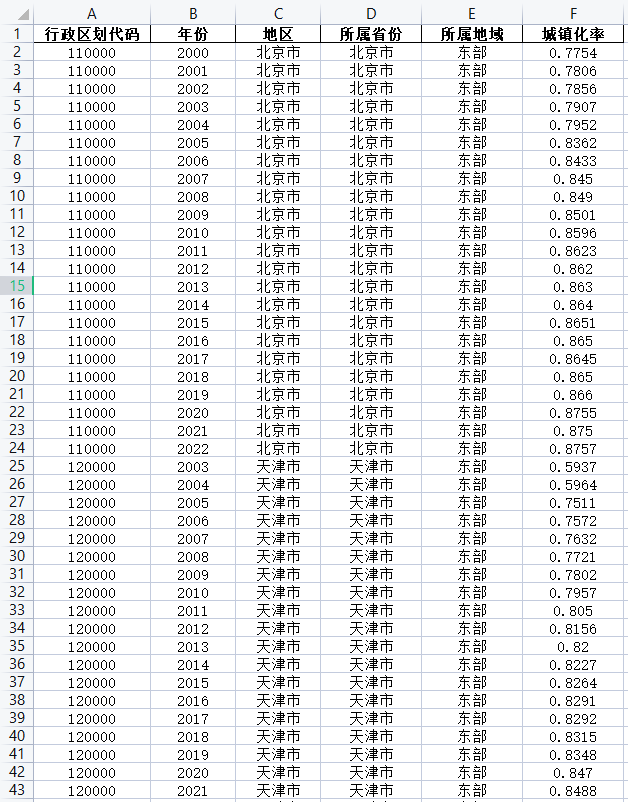628x802 pixels.
Task: Click the 城镇化率 header cell
Action: click(x=573, y=34)
